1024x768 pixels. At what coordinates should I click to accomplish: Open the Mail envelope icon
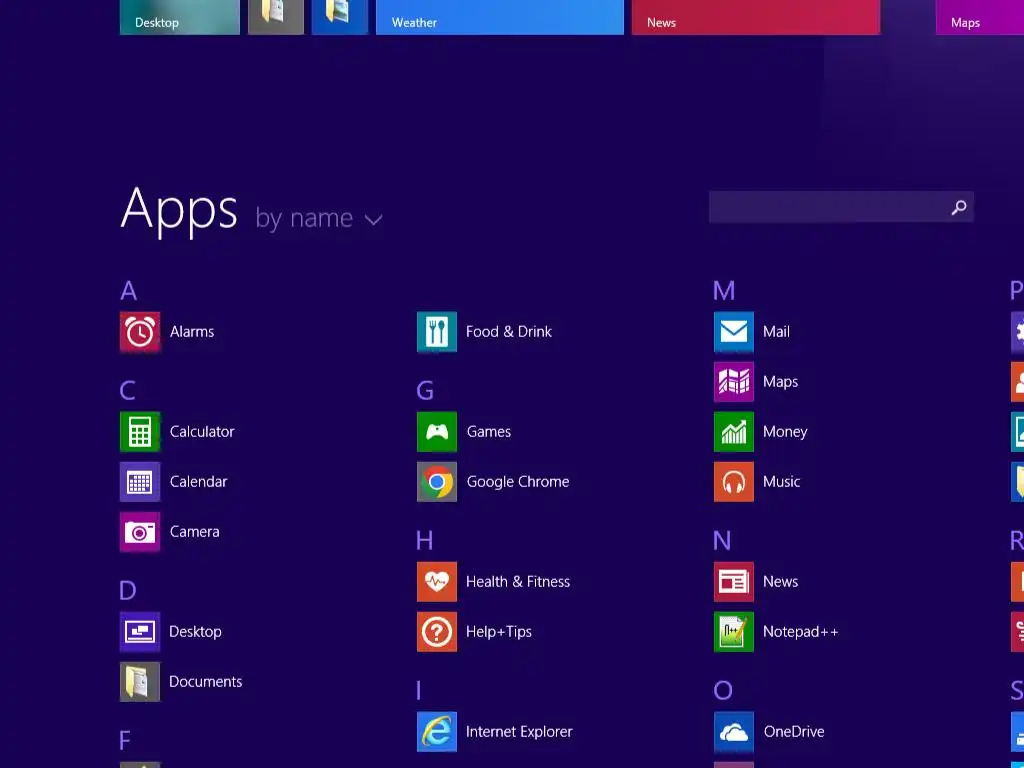click(x=734, y=332)
